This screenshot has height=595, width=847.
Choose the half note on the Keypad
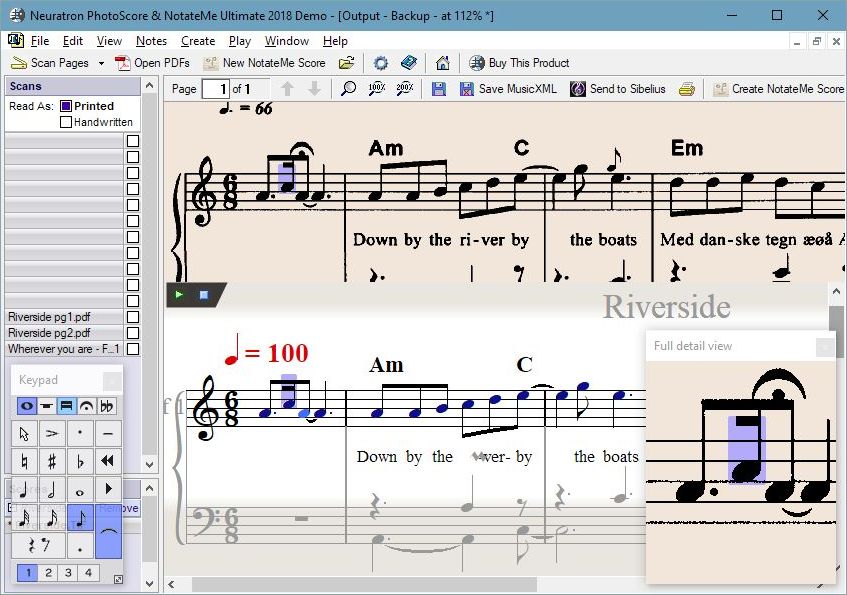pos(52,489)
